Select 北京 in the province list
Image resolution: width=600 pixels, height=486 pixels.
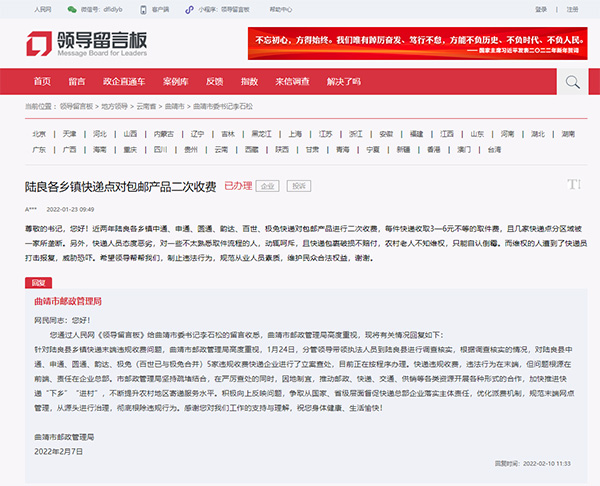[x=39, y=133]
